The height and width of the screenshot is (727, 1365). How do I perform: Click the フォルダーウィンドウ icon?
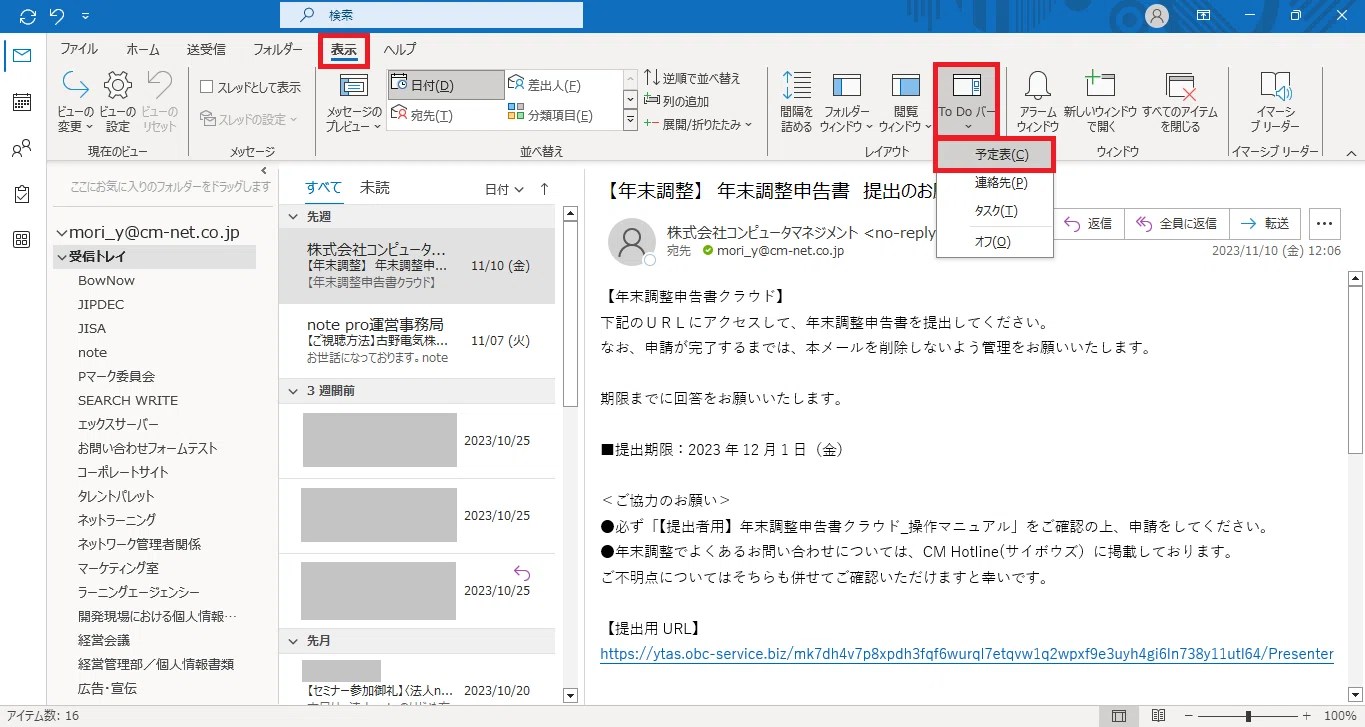(846, 86)
